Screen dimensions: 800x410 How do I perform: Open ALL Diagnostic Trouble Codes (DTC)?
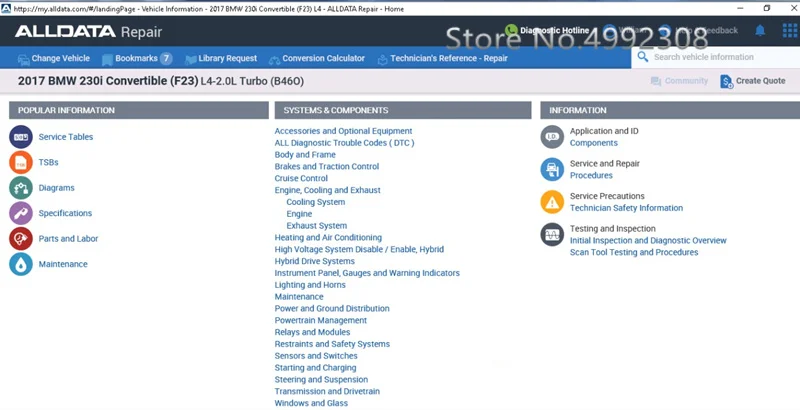pos(344,143)
